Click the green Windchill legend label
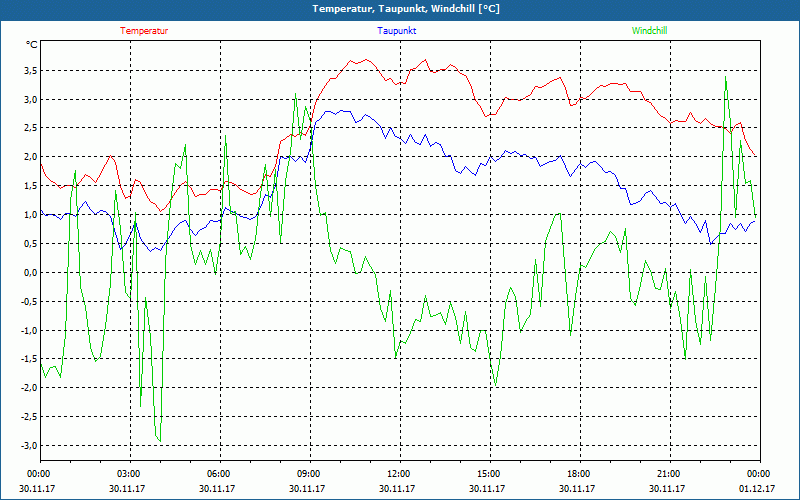The width and height of the screenshot is (800, 500). coord(649,31)
